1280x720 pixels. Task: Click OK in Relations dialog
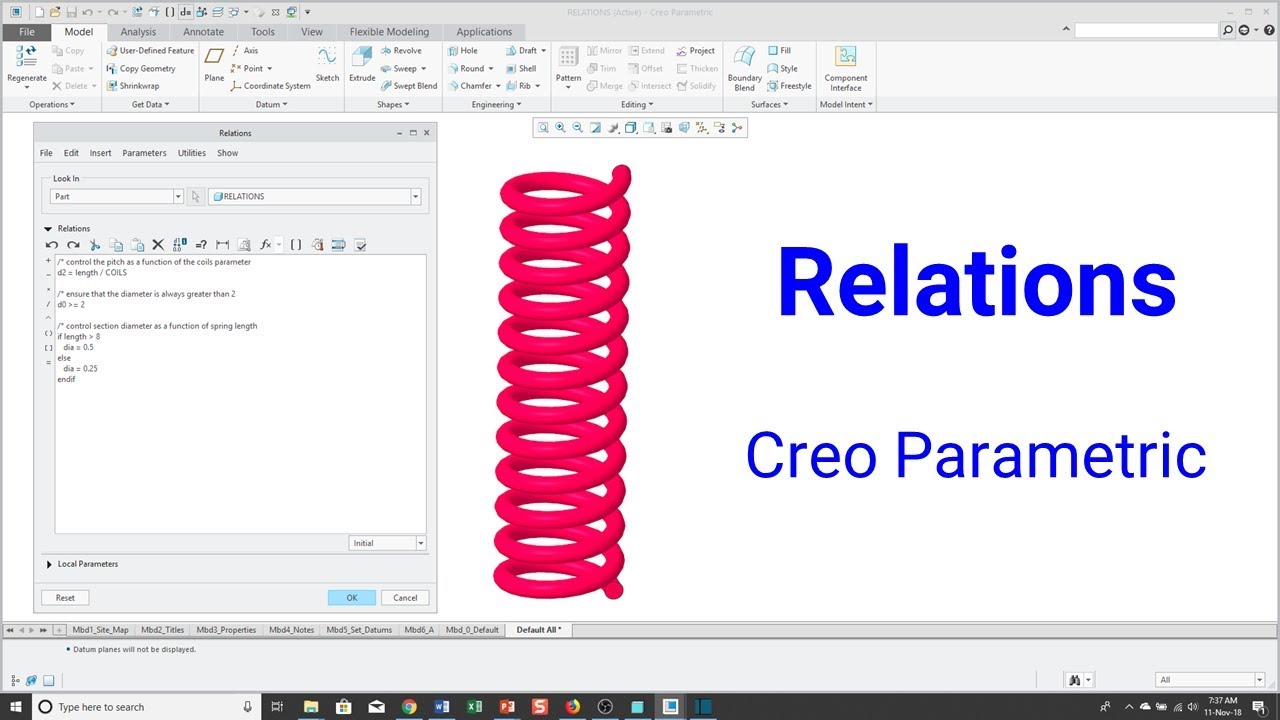pos(352,597)
